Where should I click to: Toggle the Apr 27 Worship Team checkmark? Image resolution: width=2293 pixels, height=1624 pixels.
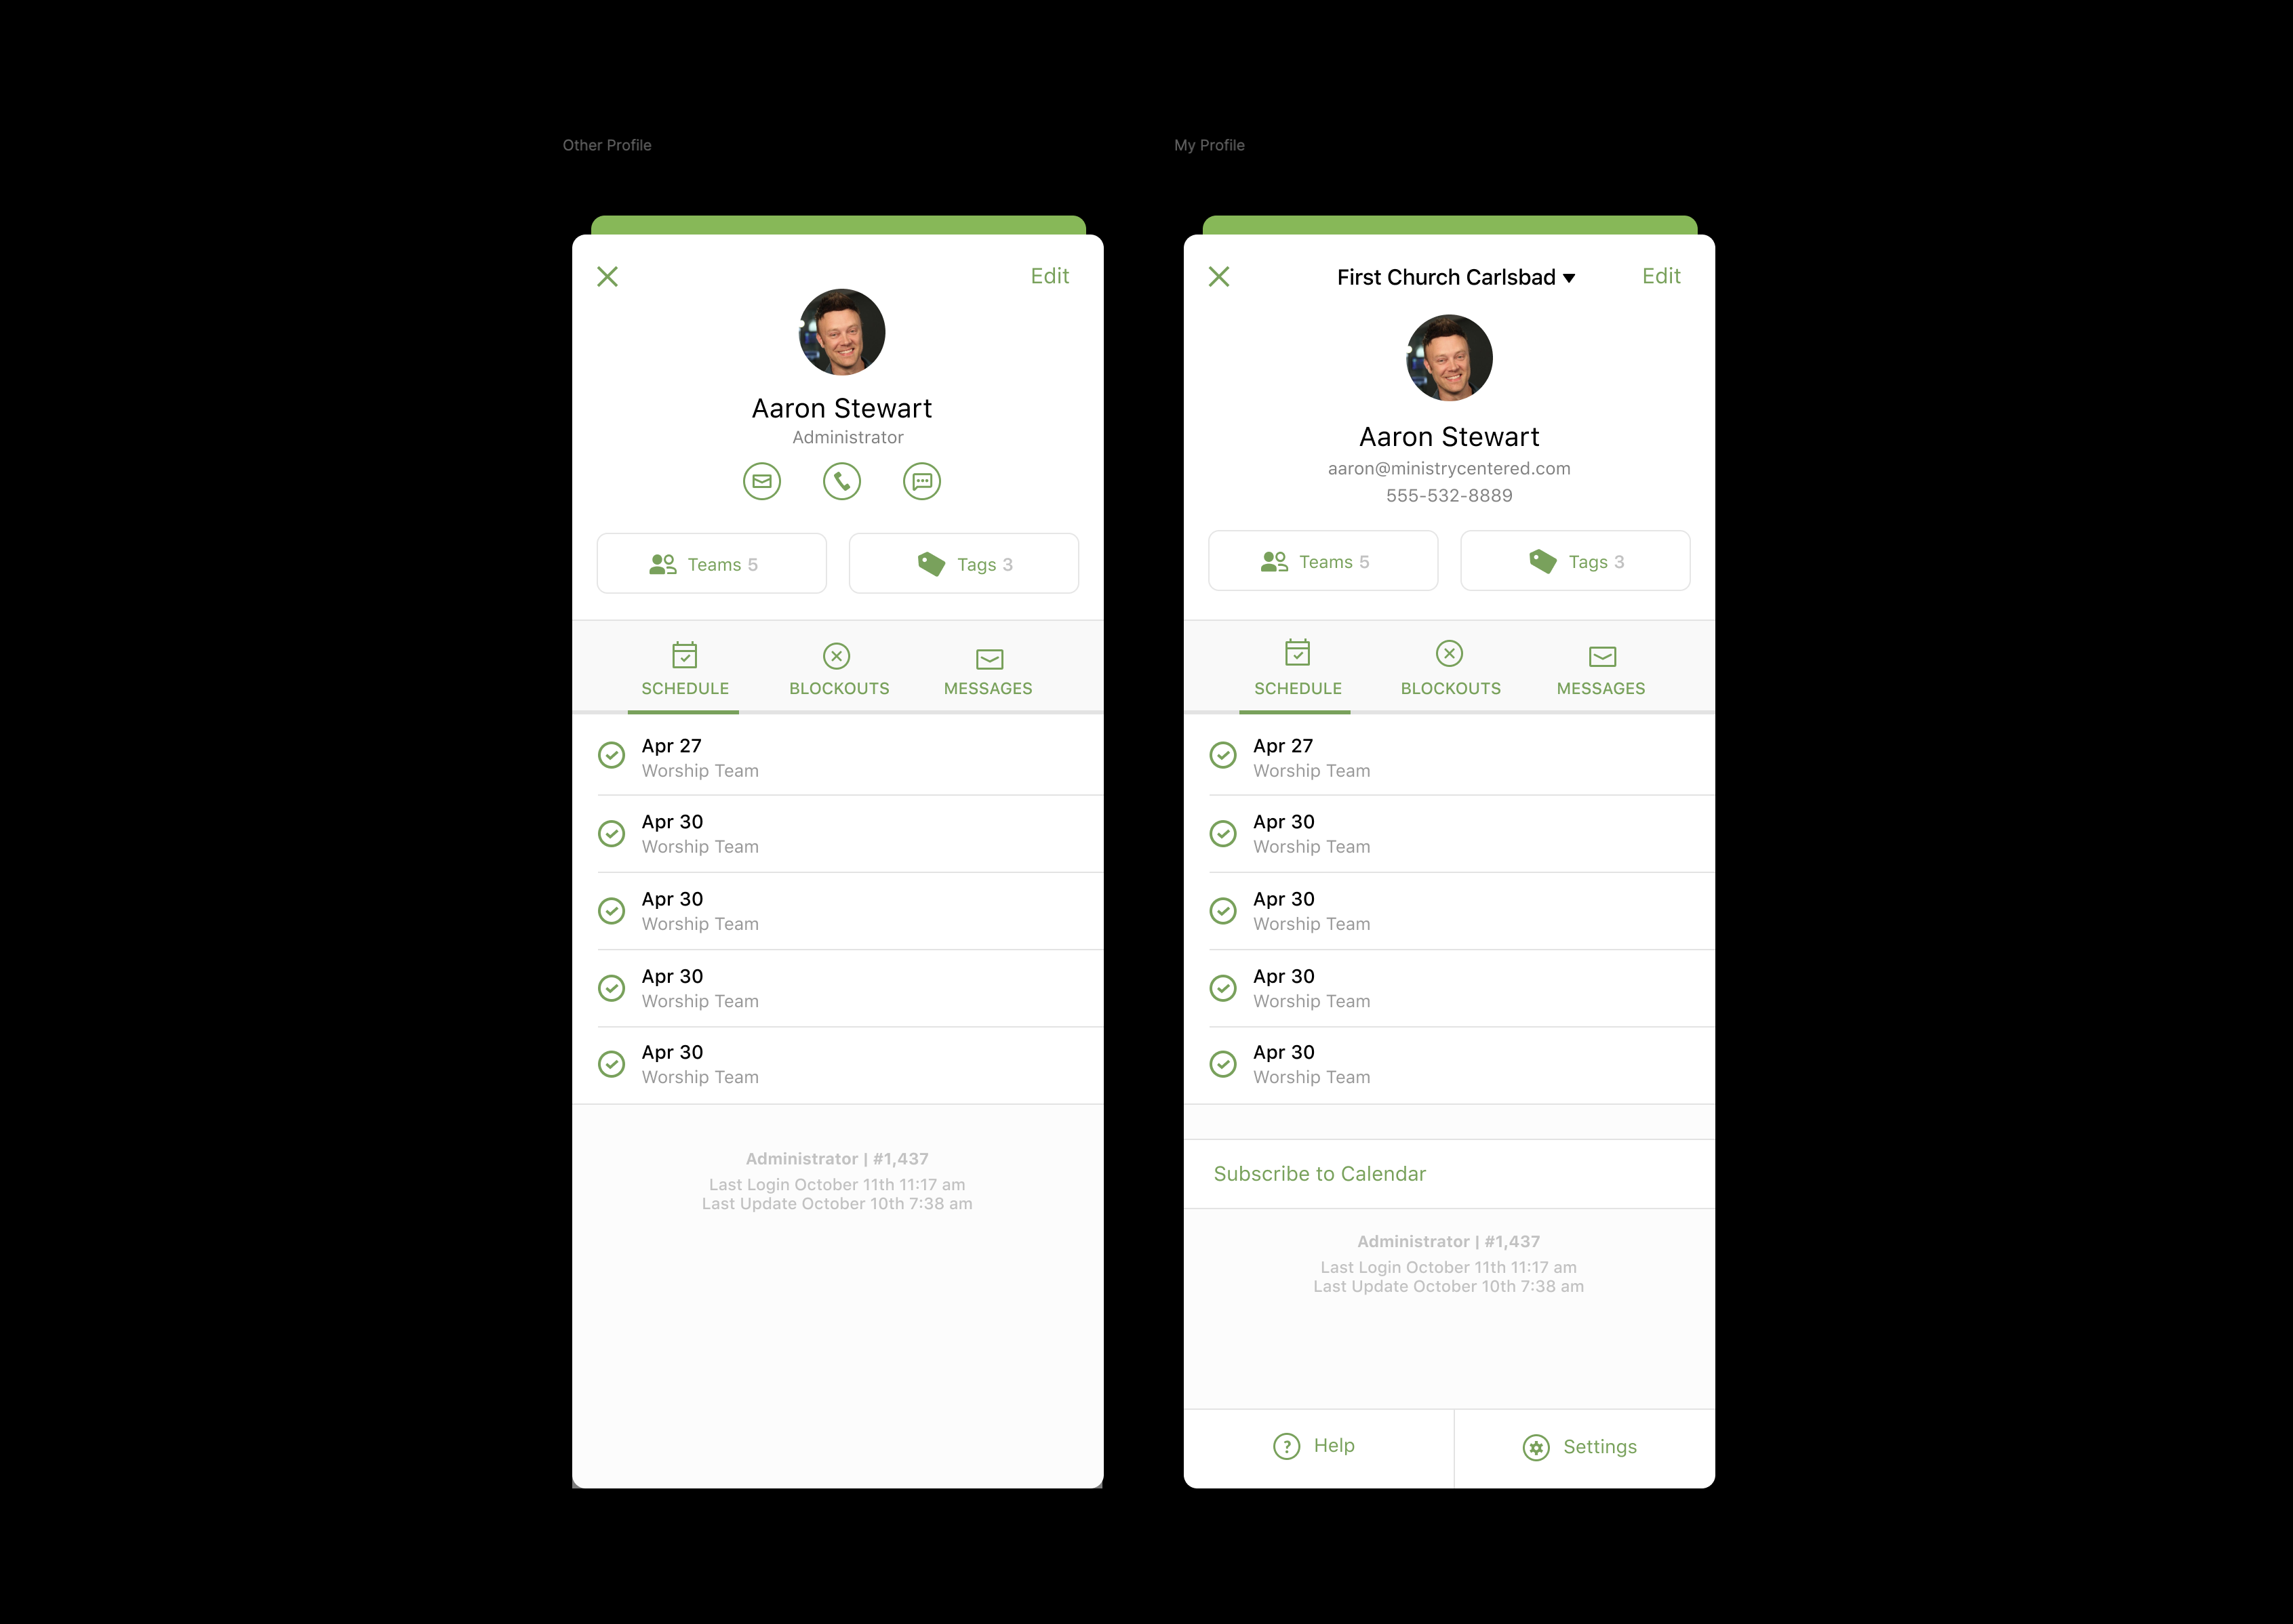612,756
